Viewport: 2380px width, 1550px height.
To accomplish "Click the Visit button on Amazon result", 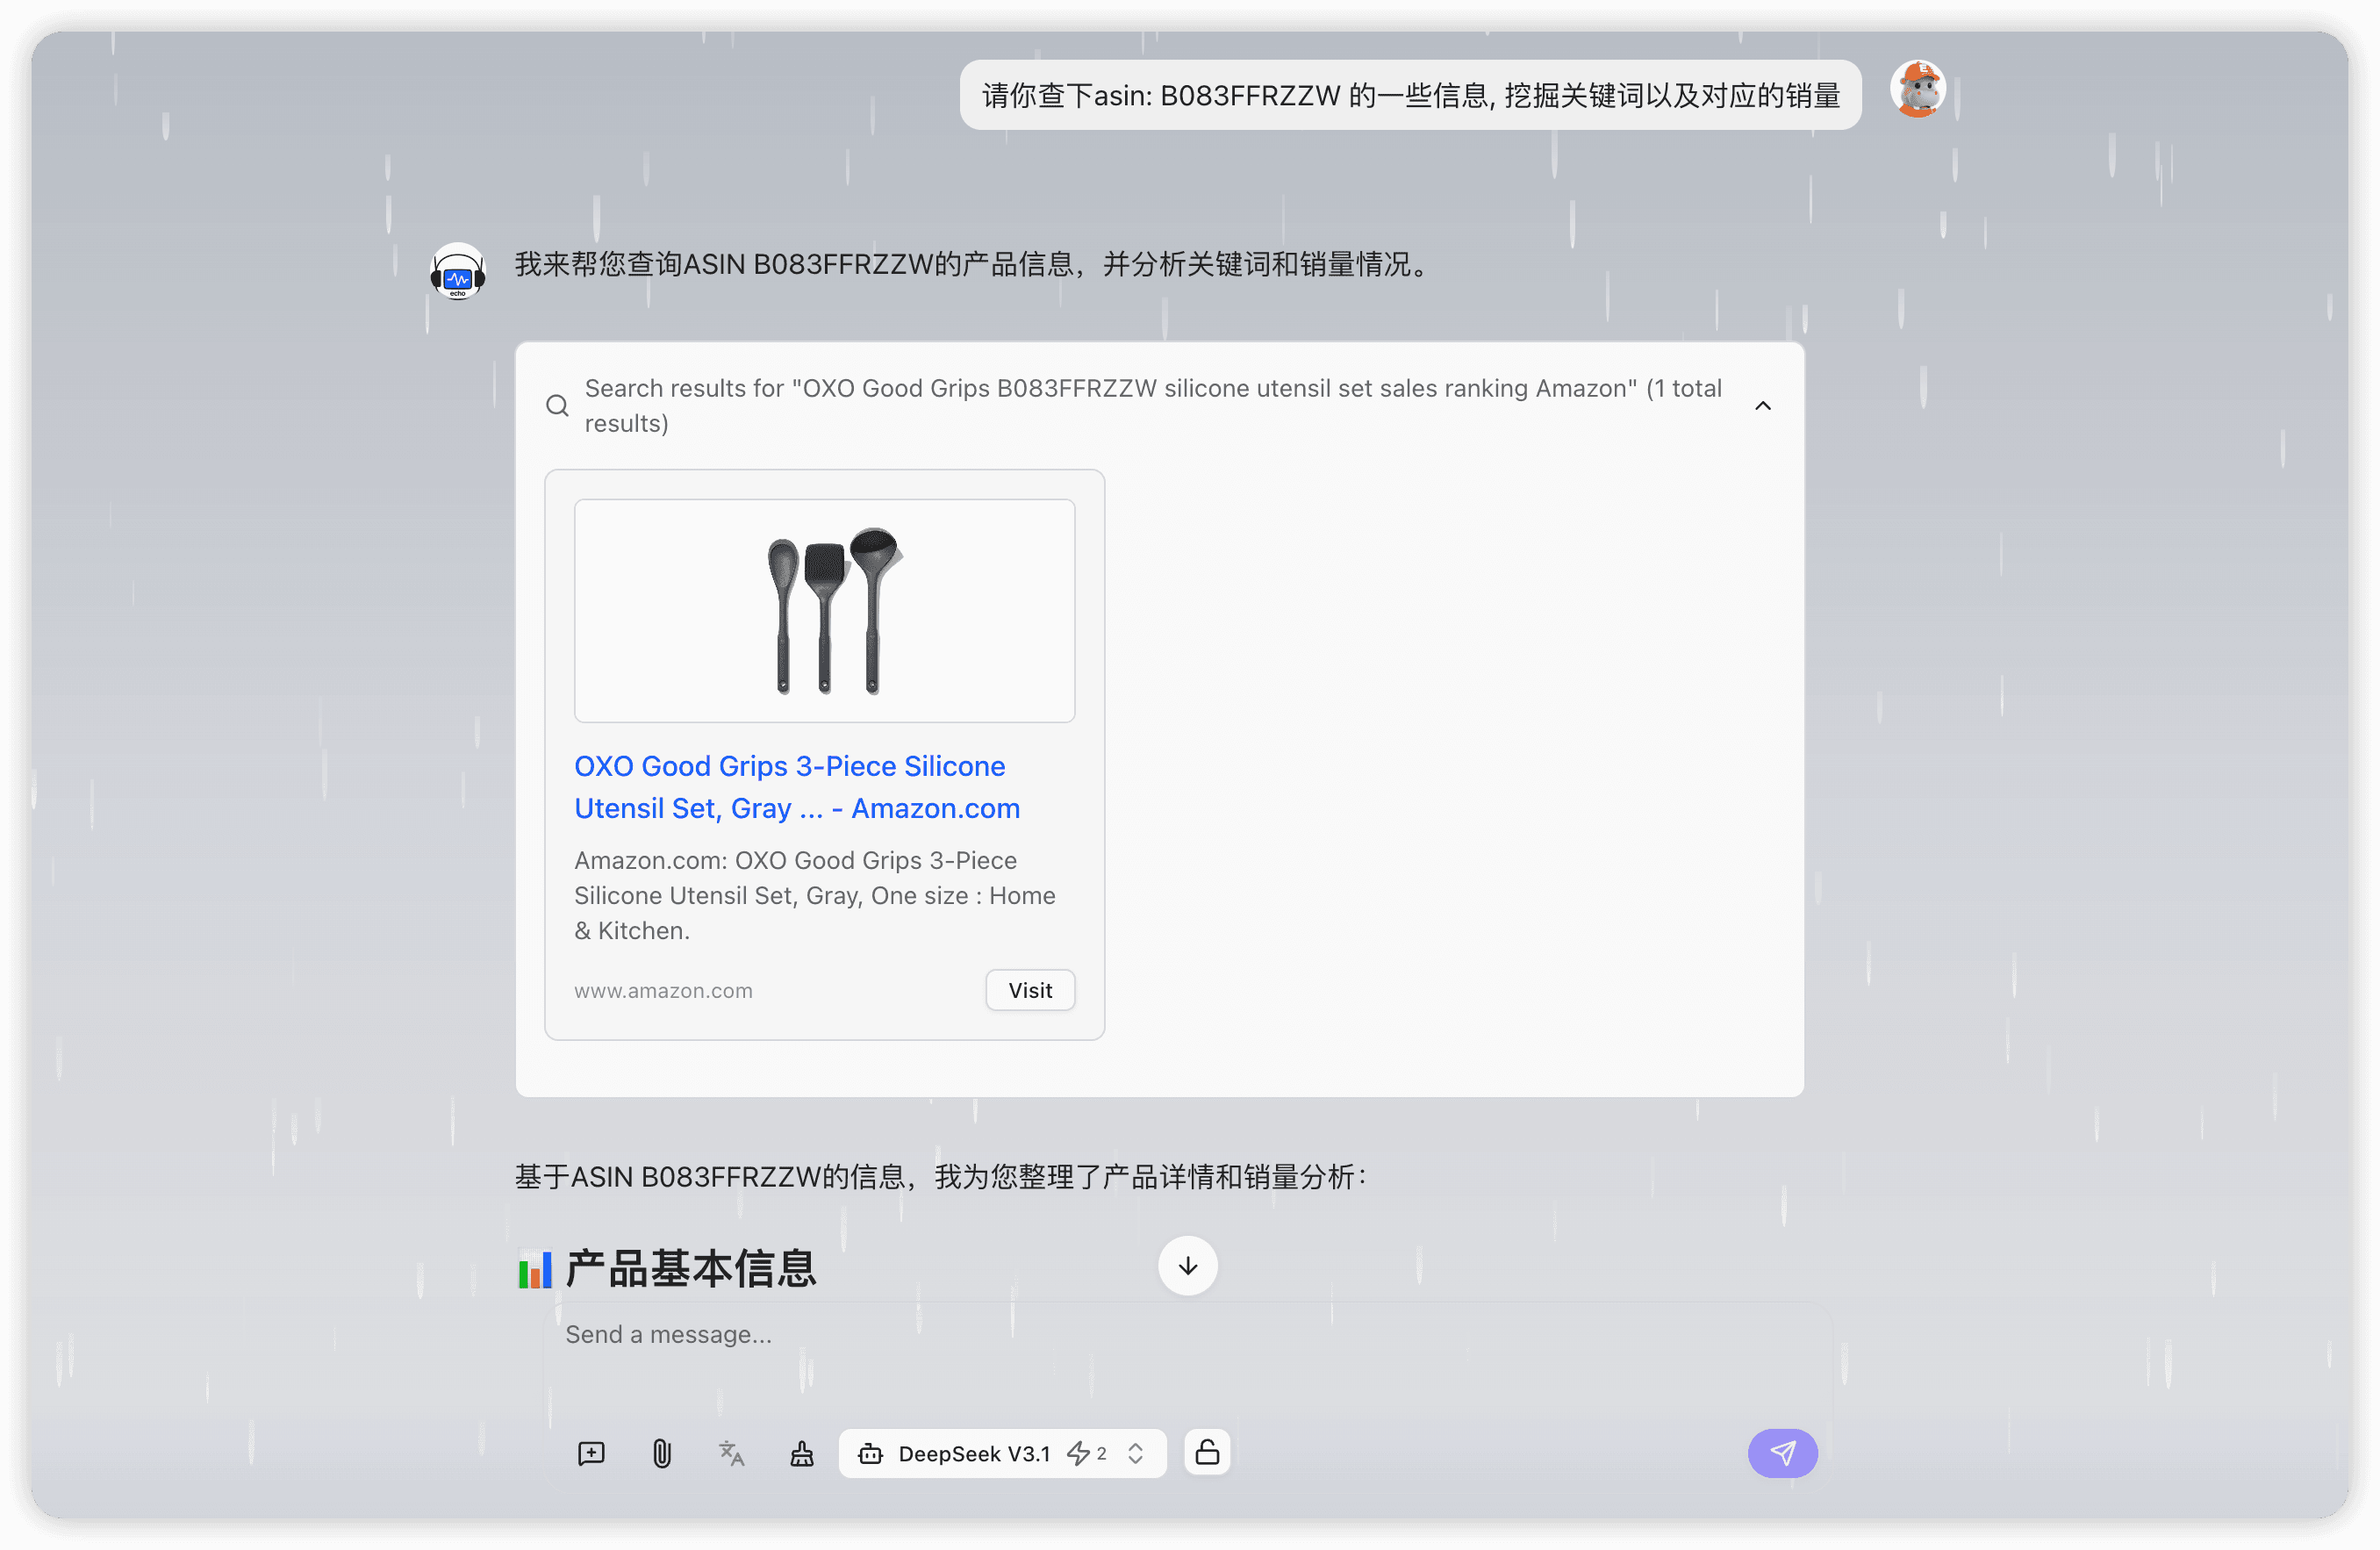I will click(x=1029, y=990).
